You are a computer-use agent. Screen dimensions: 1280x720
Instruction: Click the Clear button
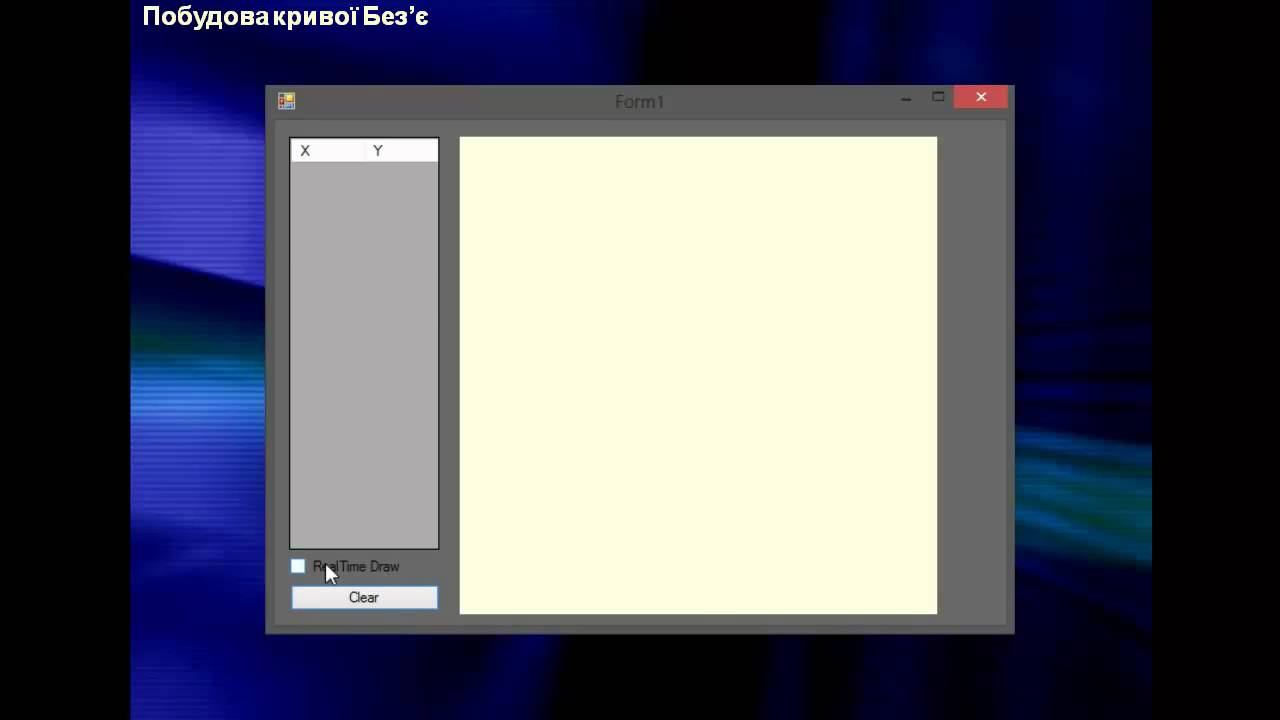tap(364, 597)
